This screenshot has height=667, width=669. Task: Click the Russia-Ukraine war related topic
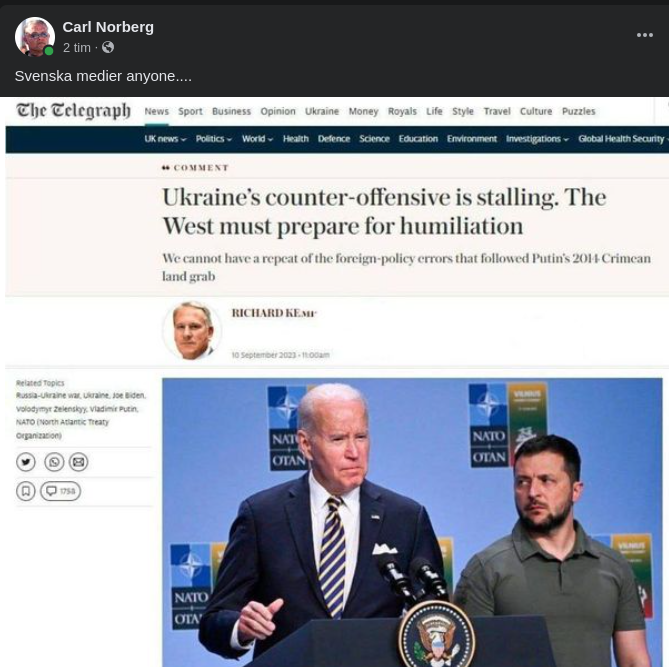(48, 396)
